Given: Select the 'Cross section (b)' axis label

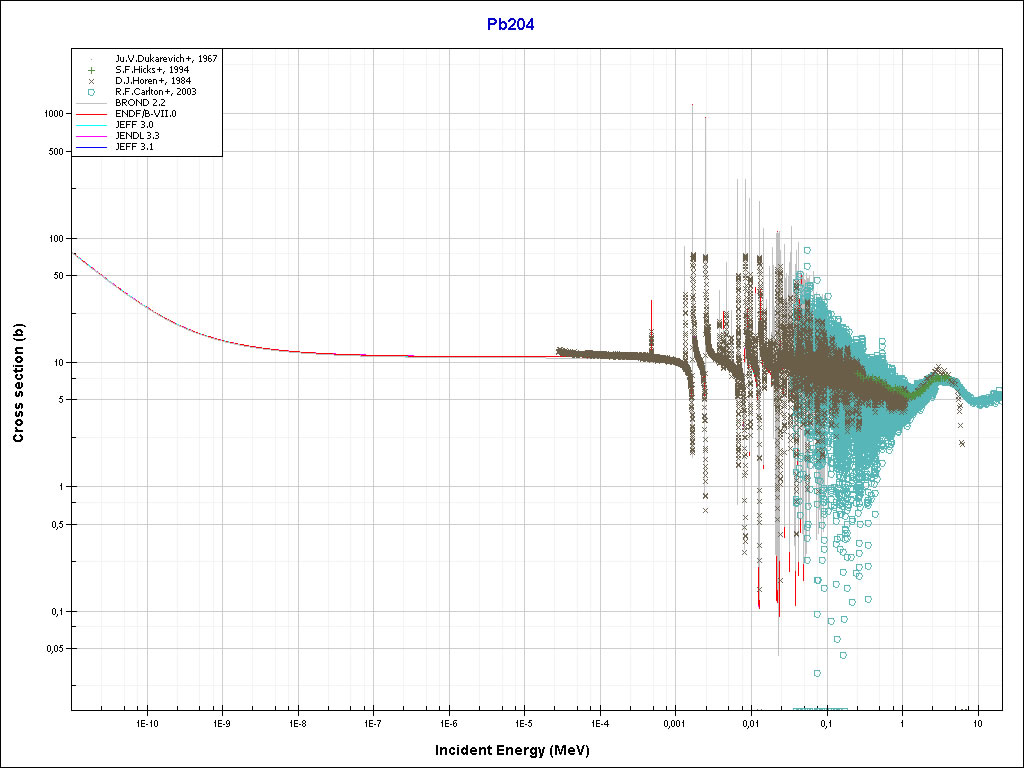Looking at the screenshot, I should (18, 383).
